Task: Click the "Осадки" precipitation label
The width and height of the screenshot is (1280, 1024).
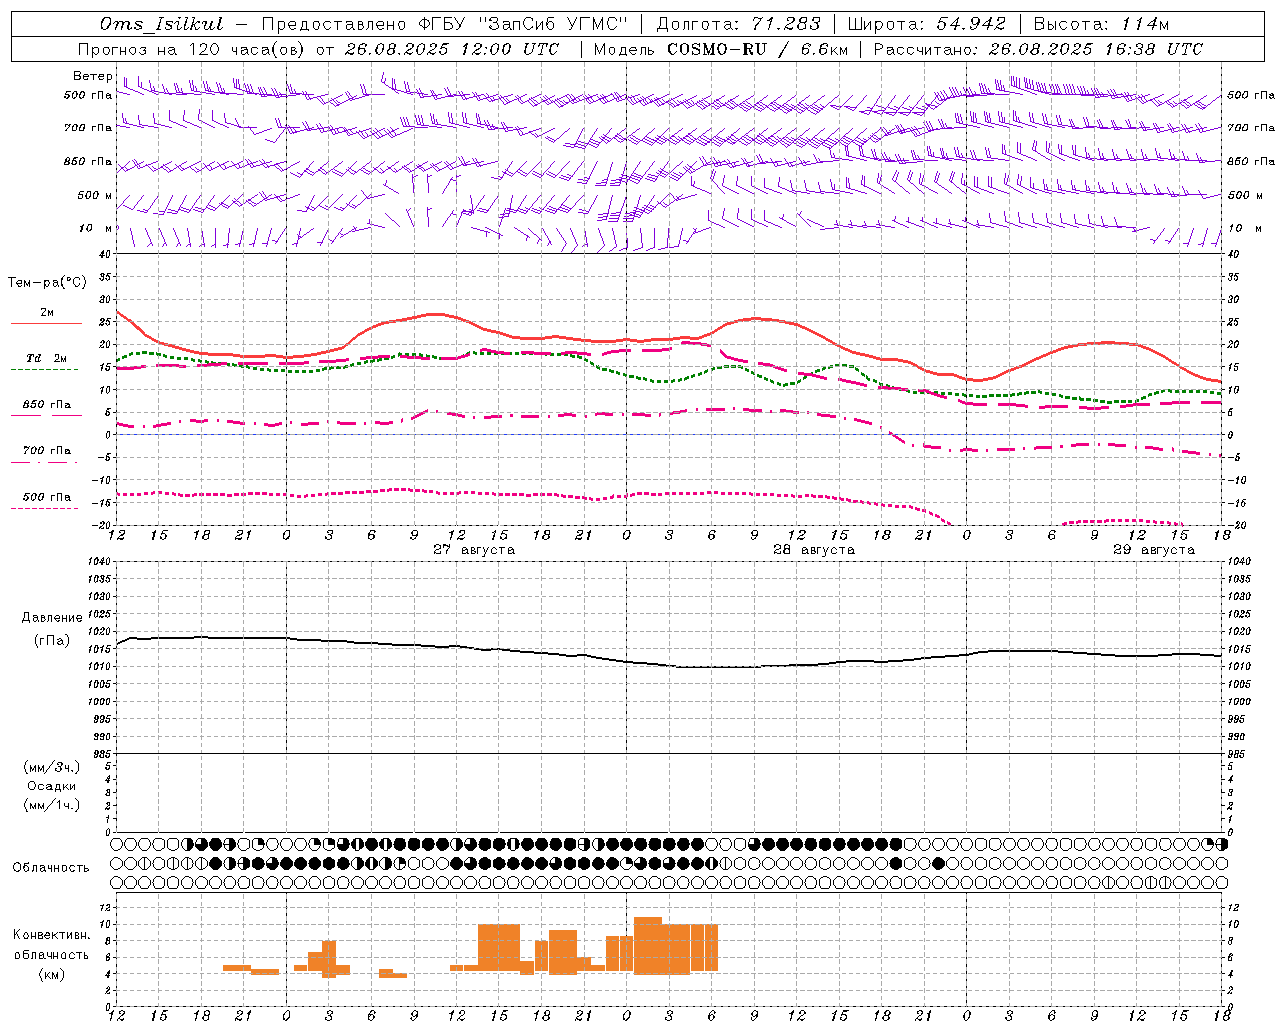Action: coord(52,786)
